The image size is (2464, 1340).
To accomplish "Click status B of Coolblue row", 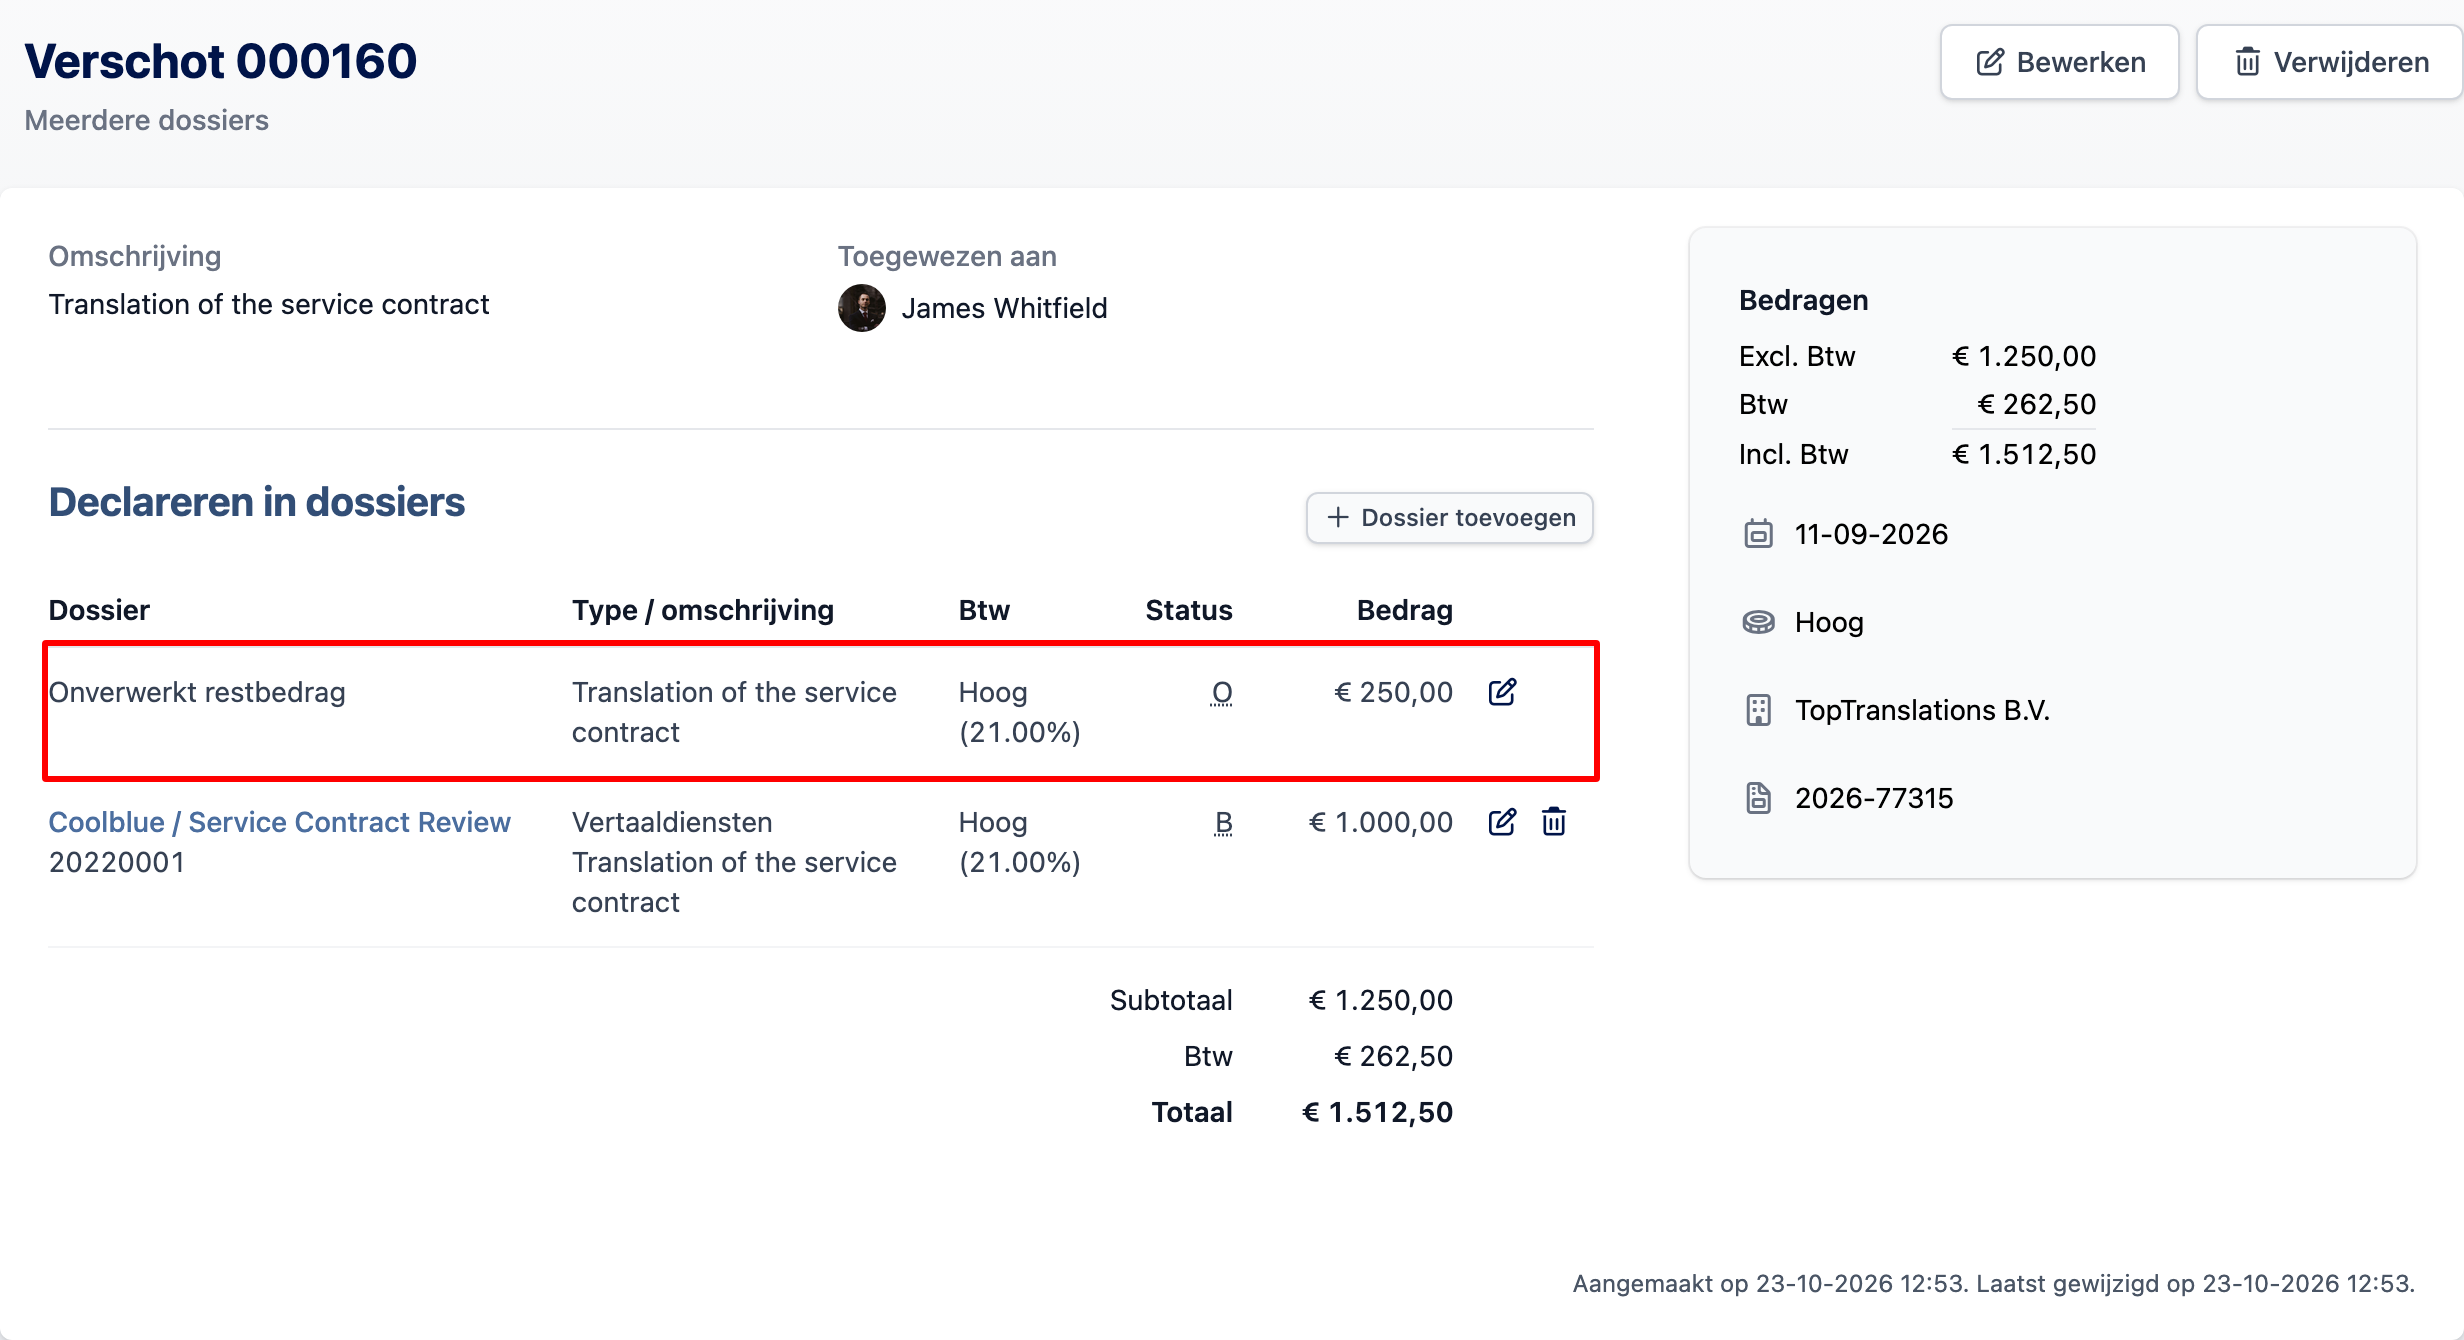I will pyautogui.click(x=1223, y=822).
